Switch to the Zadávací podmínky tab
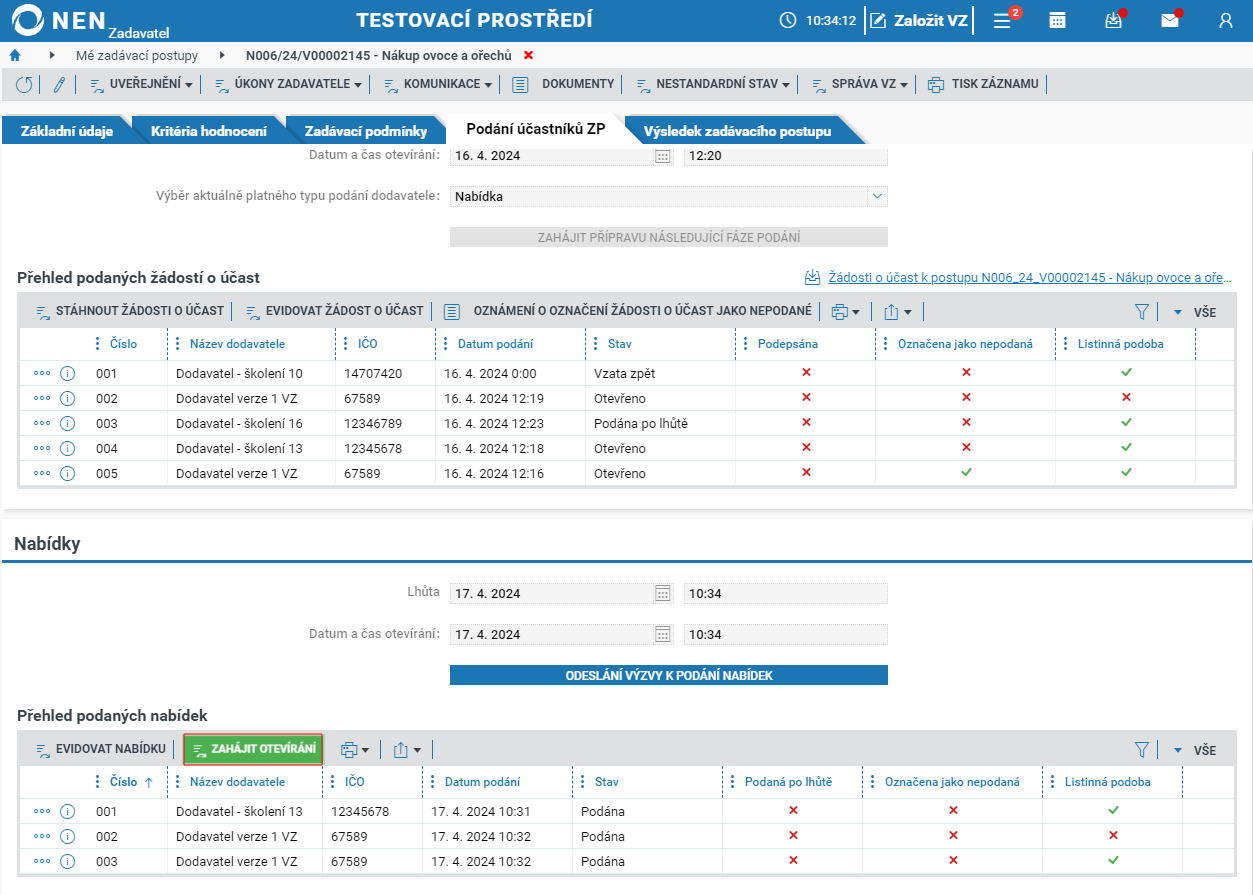This screenshot has width=1253, height=895. (x=366, y=131)
